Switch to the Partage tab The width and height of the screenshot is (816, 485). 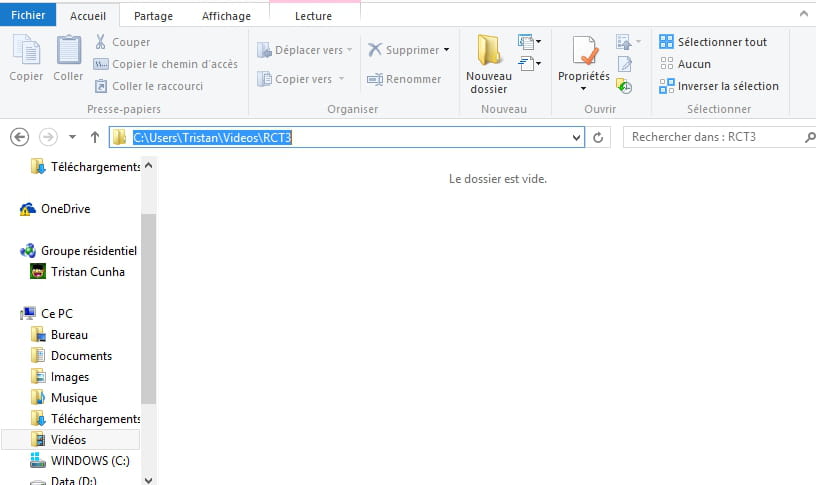click(153, 16)
